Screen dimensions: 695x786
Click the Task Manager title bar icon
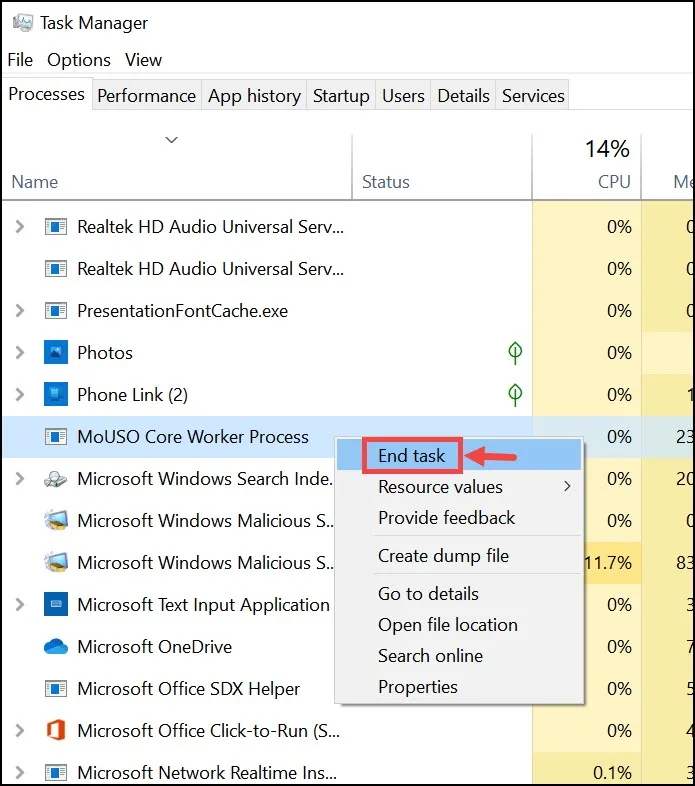(x=22, y=23)
